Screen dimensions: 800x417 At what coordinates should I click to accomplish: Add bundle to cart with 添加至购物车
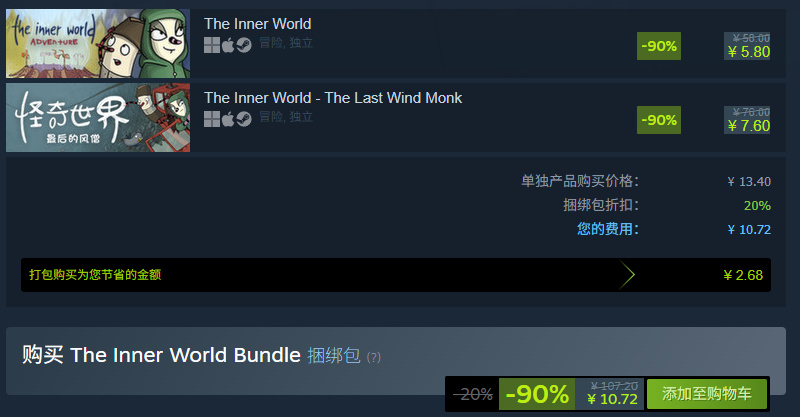[x=707, y=394]
